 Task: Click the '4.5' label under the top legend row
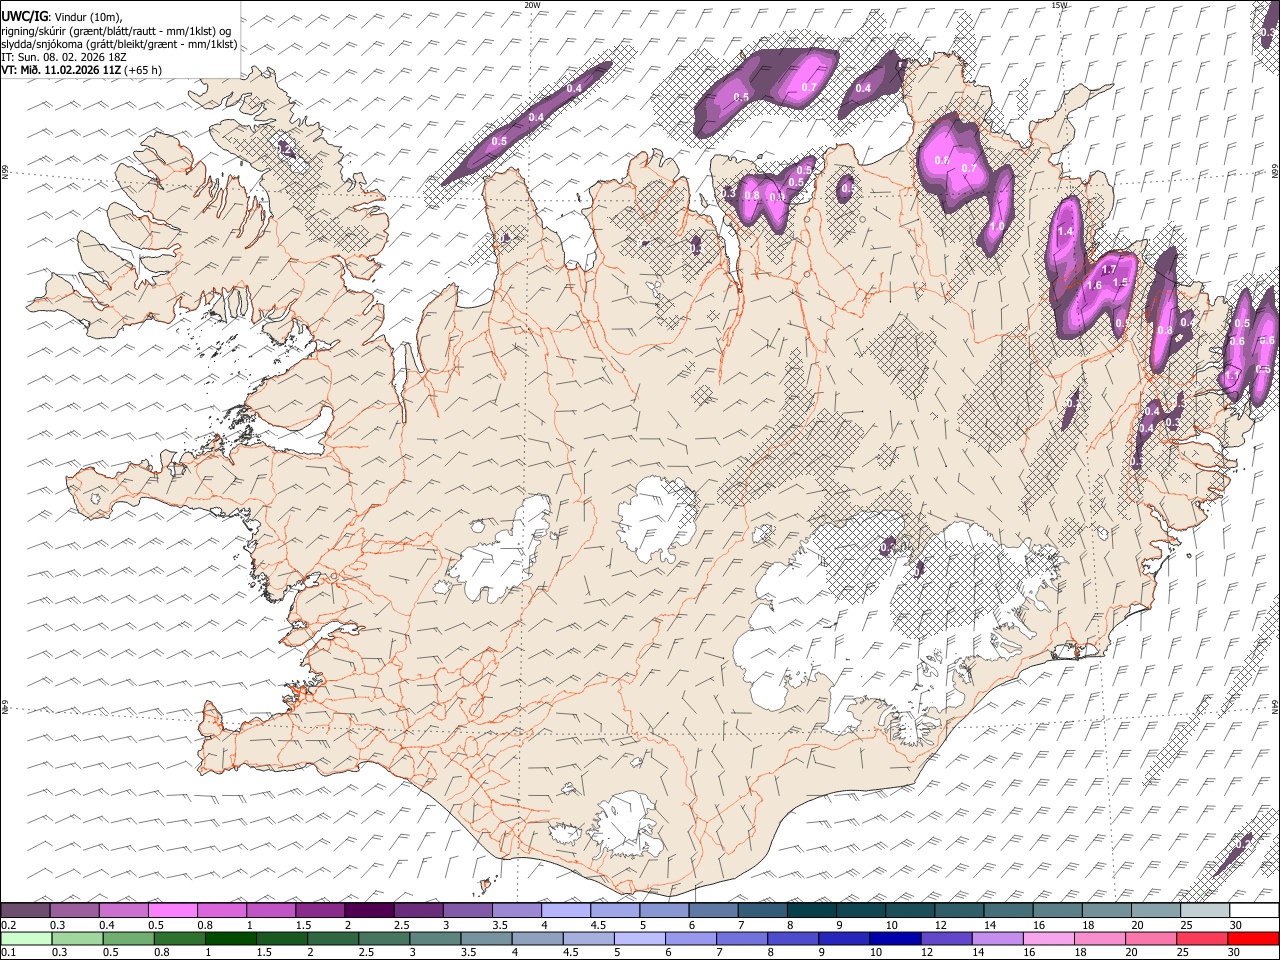[x=599, y=925]
